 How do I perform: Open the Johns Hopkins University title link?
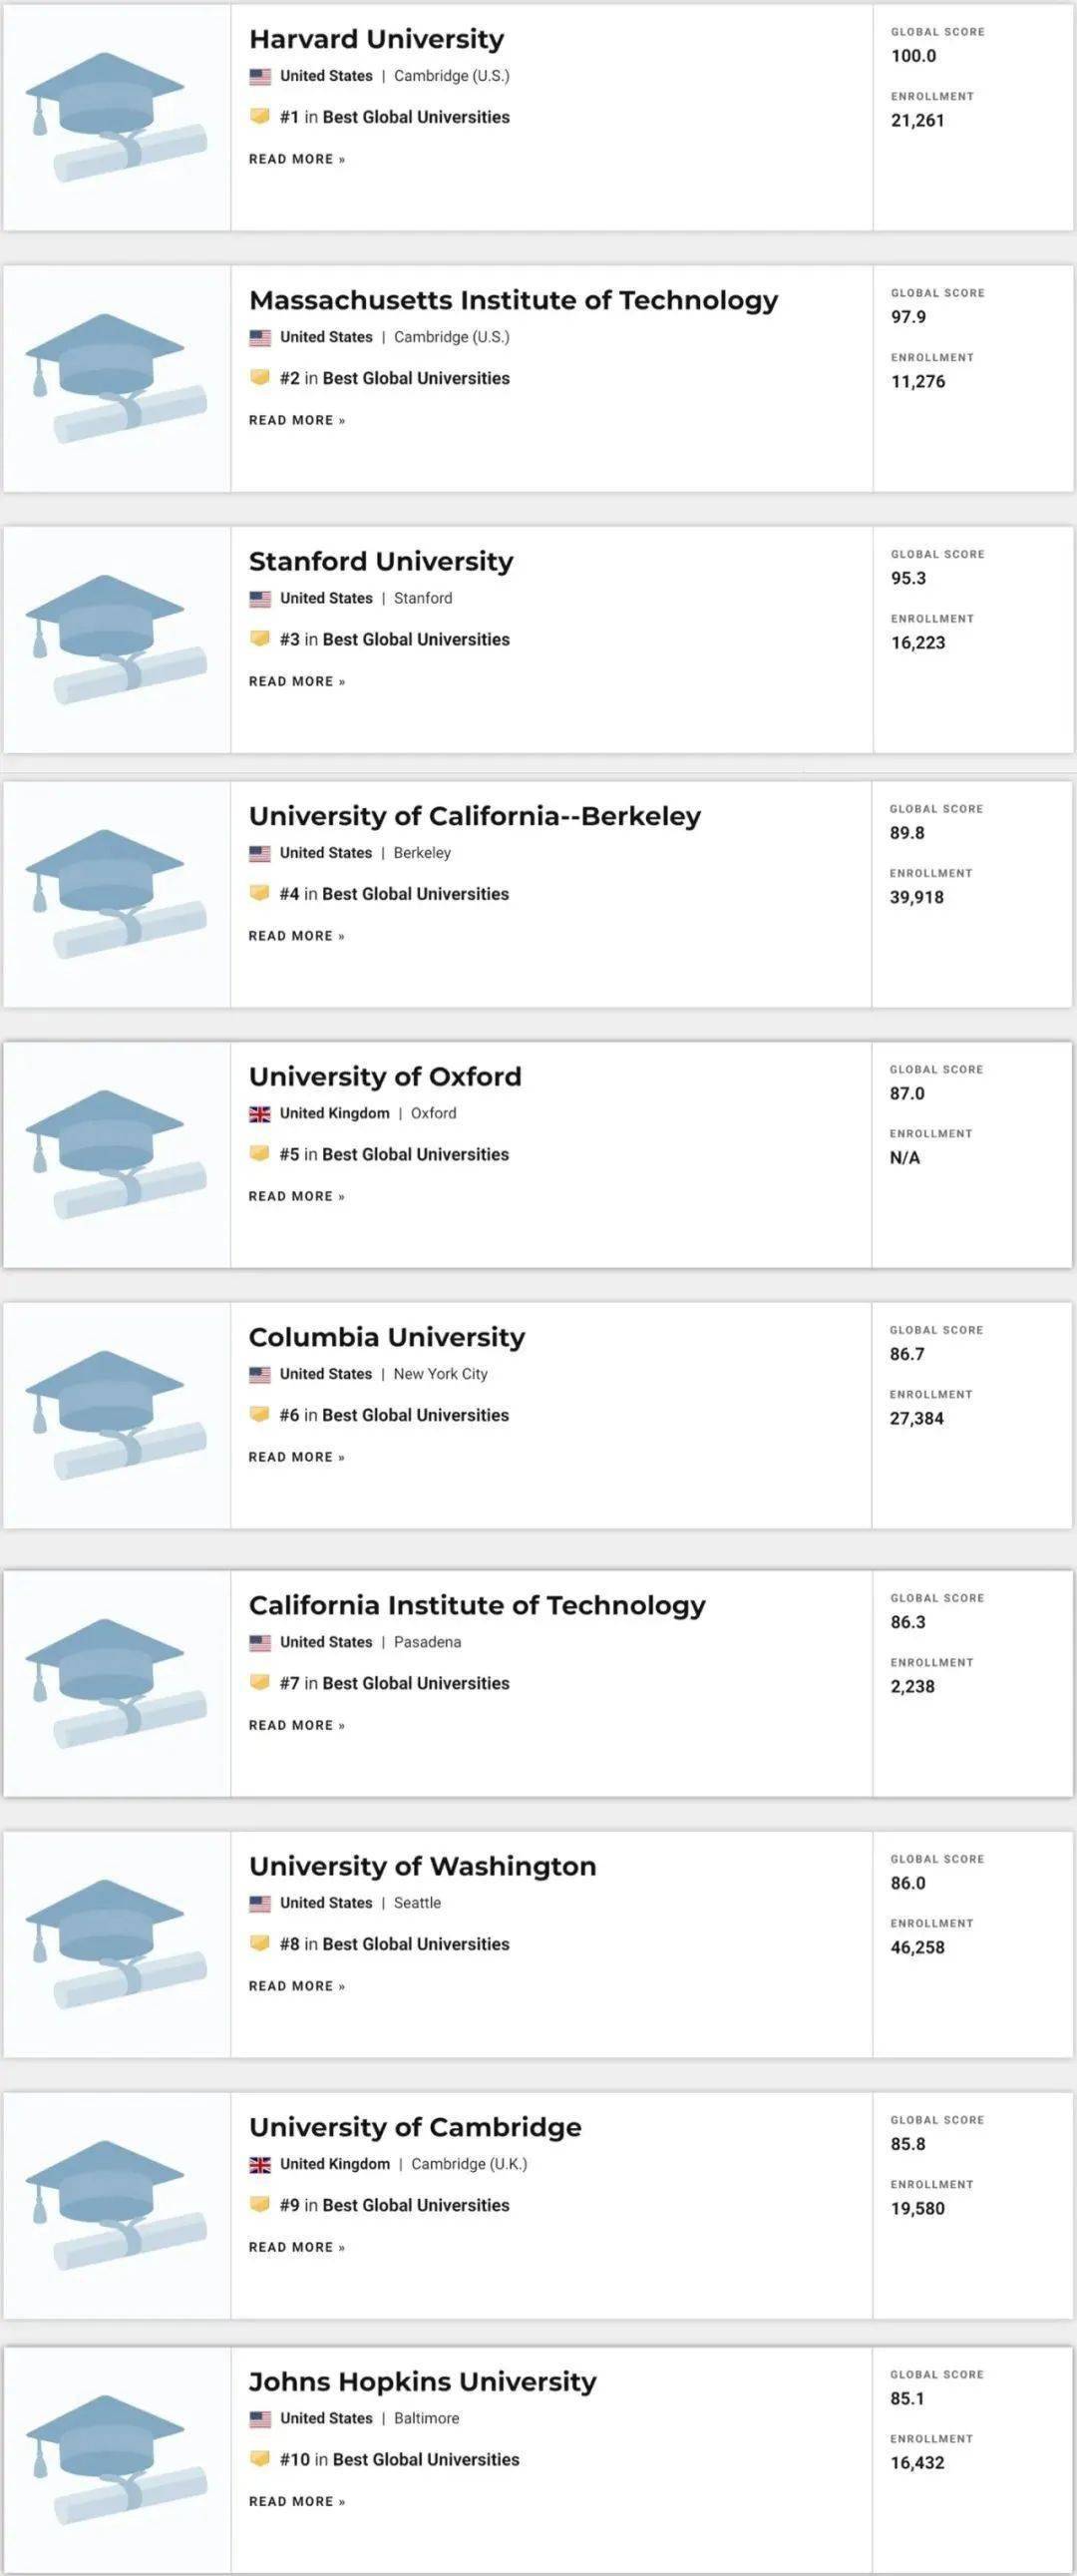422,2382
